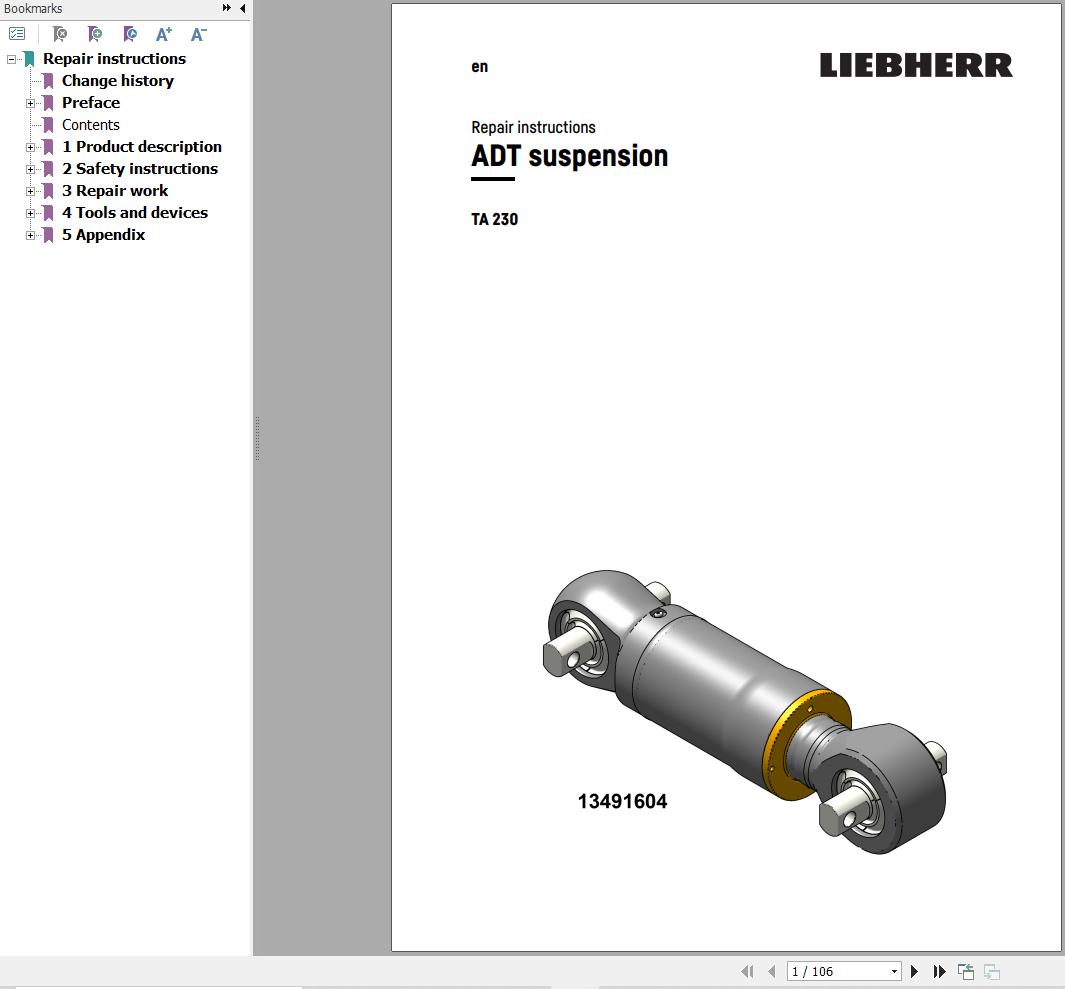Click the LIEBHERR logo on the page
This screenshot has height=989, width=1065.
pos(916,65)
